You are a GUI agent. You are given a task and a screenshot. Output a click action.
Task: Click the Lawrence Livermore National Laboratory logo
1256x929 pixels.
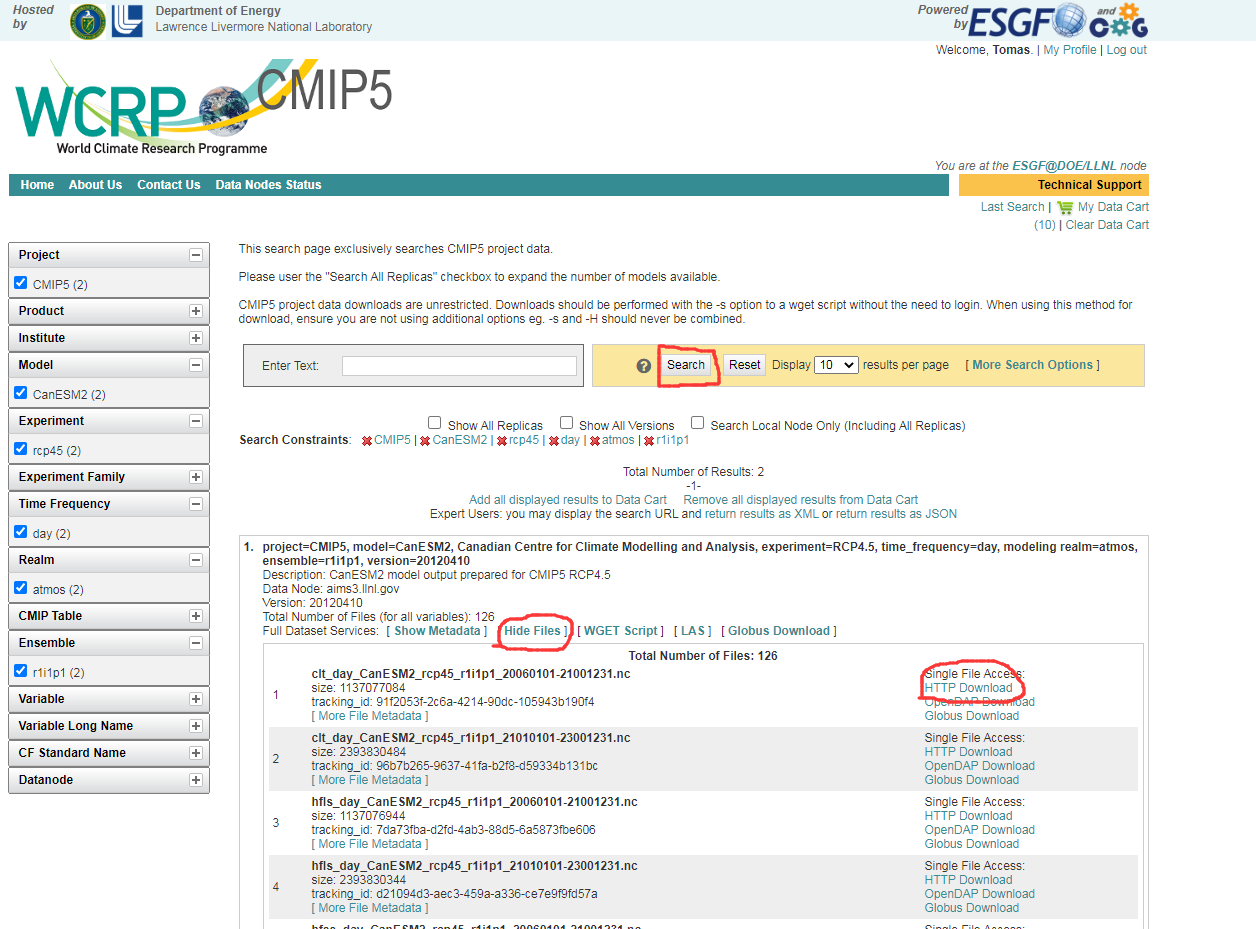coord(129,21)
